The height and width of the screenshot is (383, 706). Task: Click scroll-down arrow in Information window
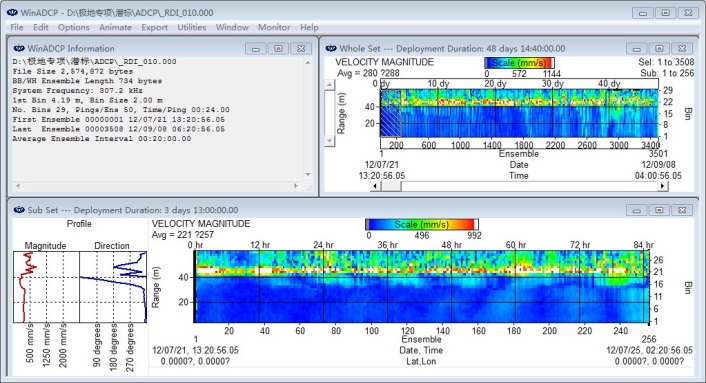pyautogui.click(x=308, y=174)
